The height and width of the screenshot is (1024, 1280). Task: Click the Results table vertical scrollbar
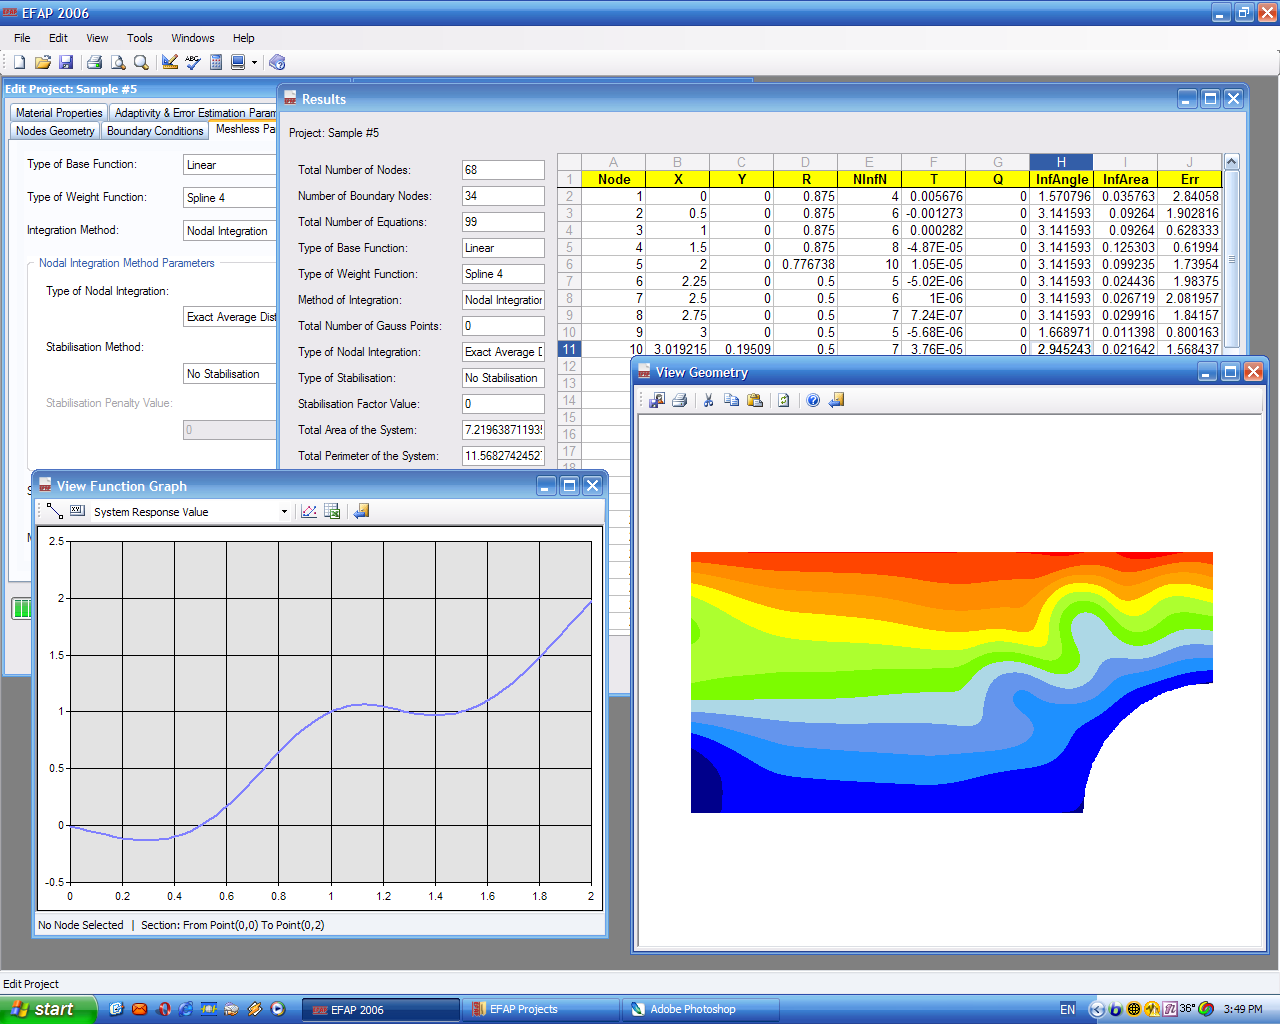tap(1232, 260)
